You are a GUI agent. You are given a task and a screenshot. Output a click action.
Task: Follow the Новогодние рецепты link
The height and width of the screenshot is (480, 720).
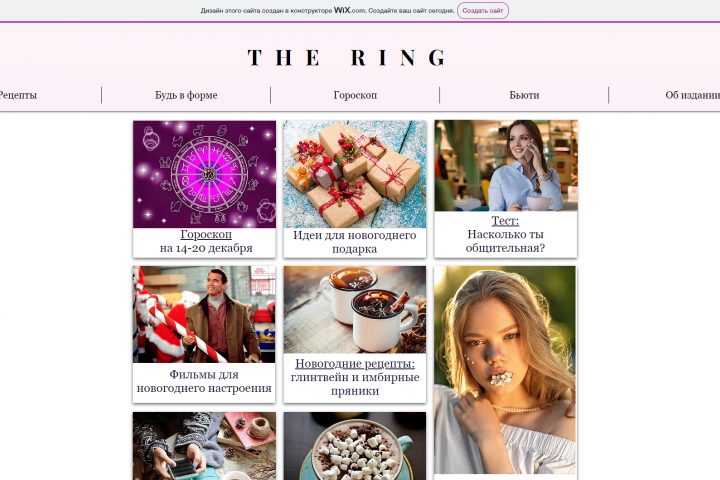coord(355,364)
